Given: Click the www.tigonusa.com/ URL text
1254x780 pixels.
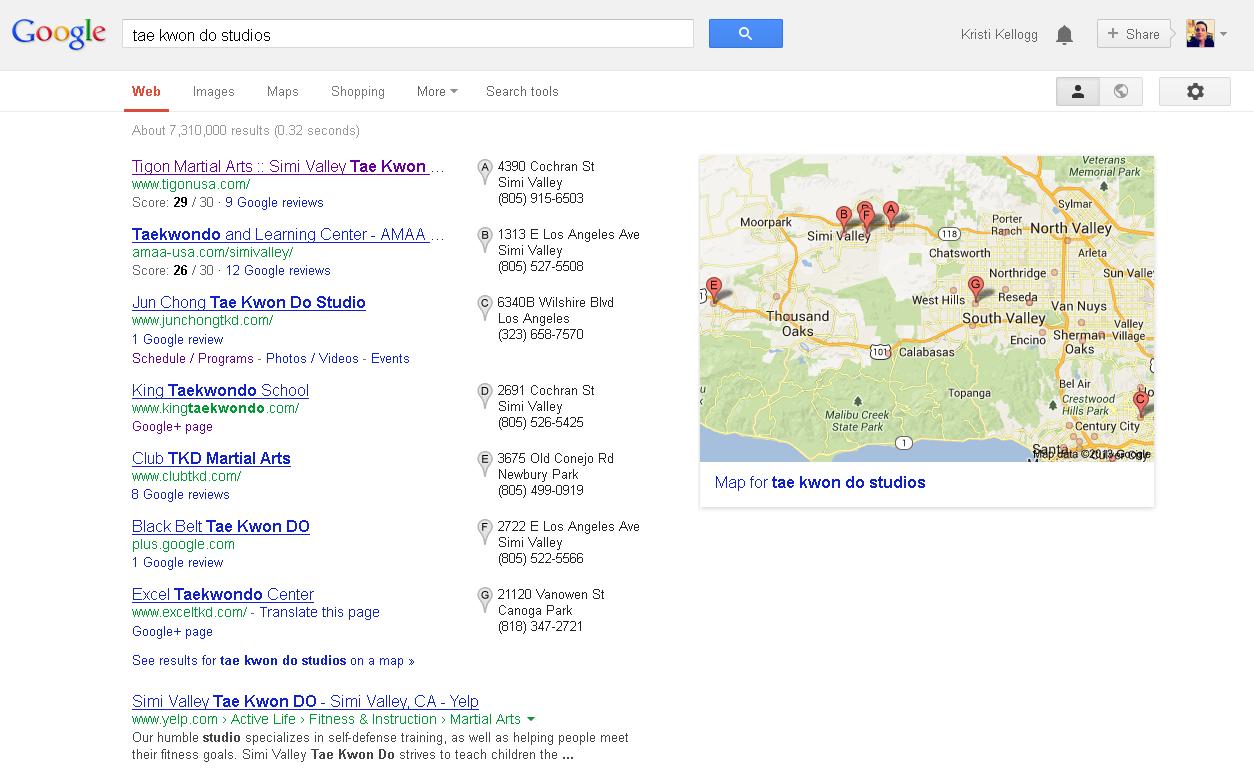Looking at the screenshot, I should 191,184.
